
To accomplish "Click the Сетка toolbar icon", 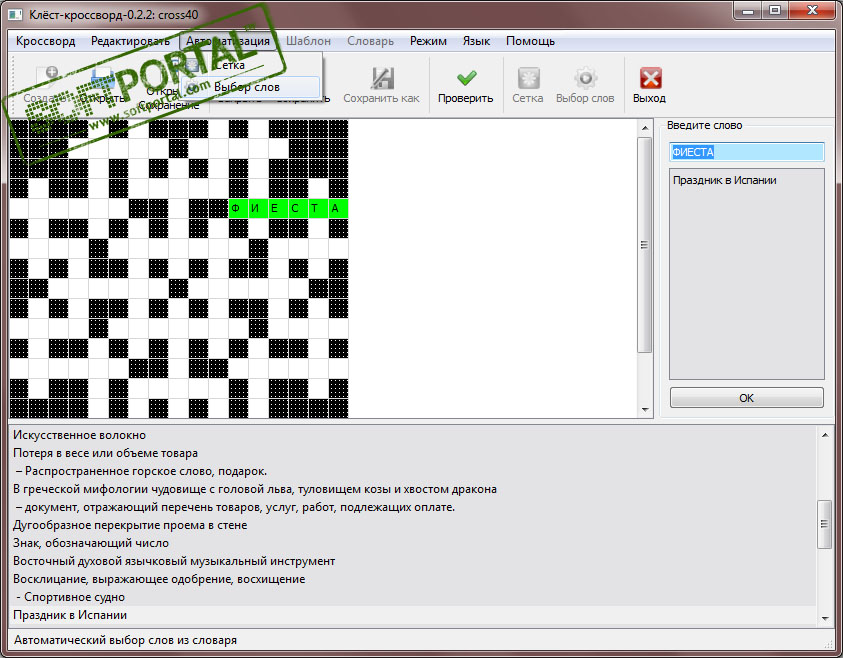I will 528,78.
